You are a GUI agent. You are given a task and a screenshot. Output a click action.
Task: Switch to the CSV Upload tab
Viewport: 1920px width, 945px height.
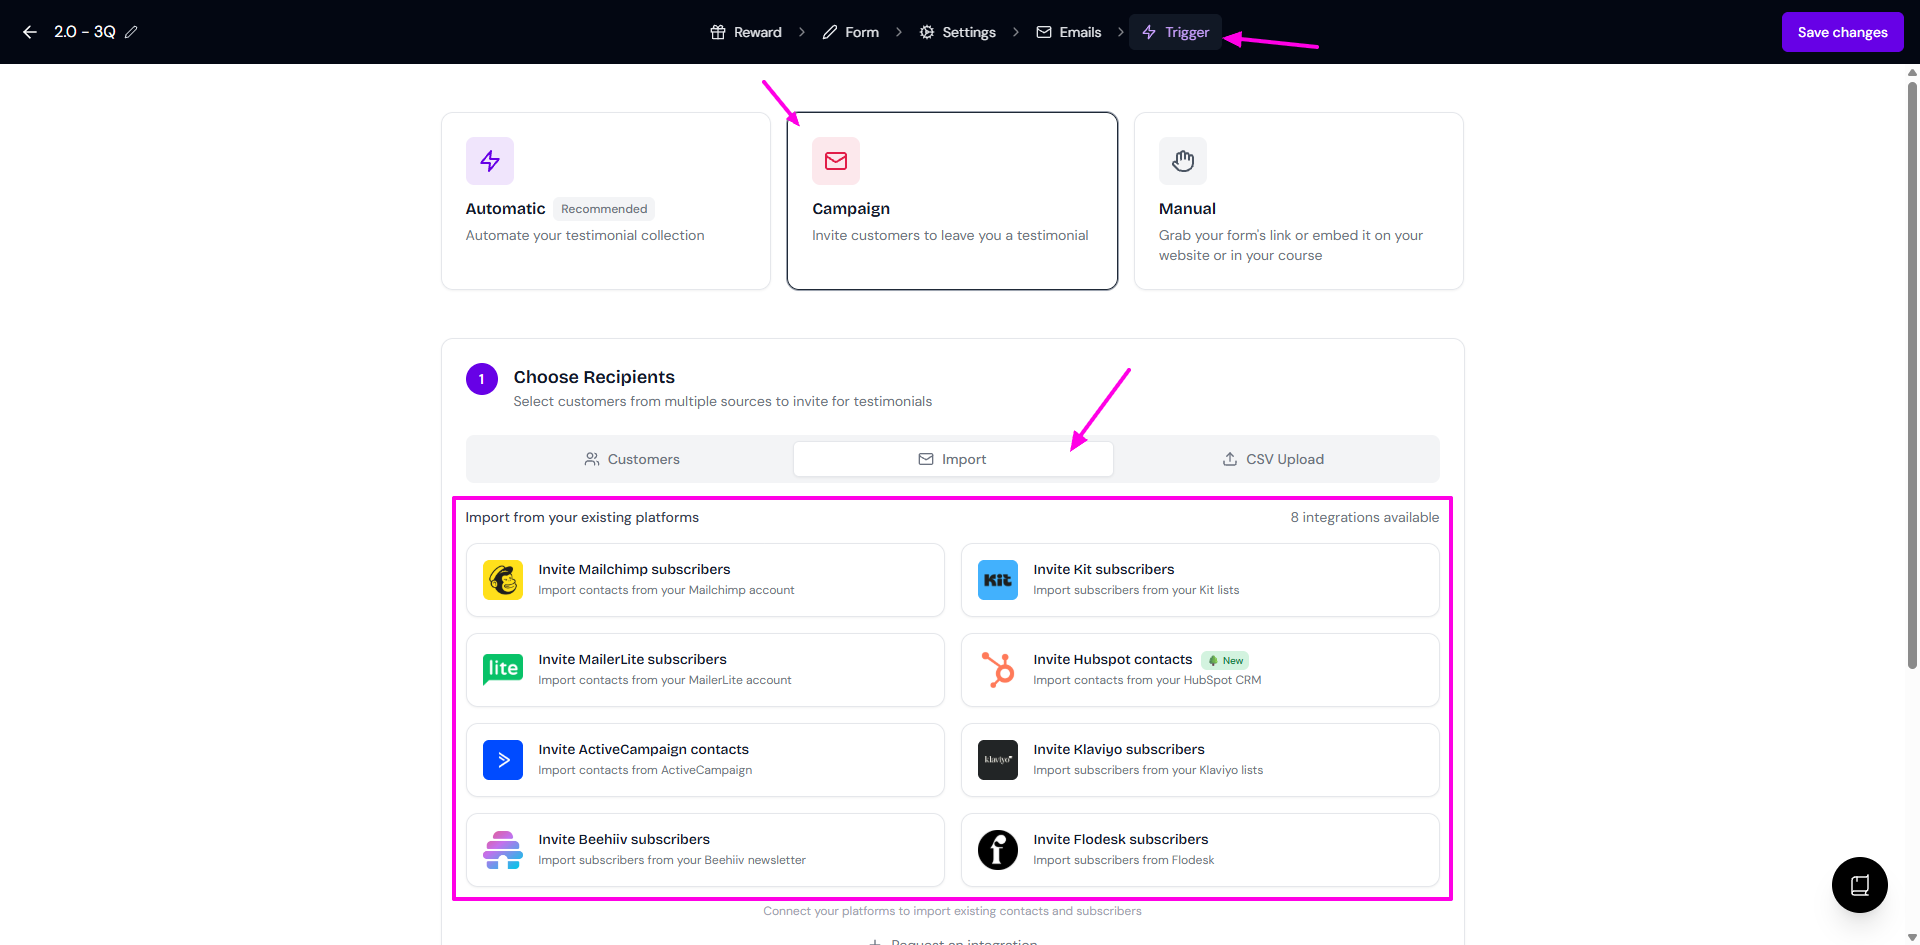(x=1273, y=459)
